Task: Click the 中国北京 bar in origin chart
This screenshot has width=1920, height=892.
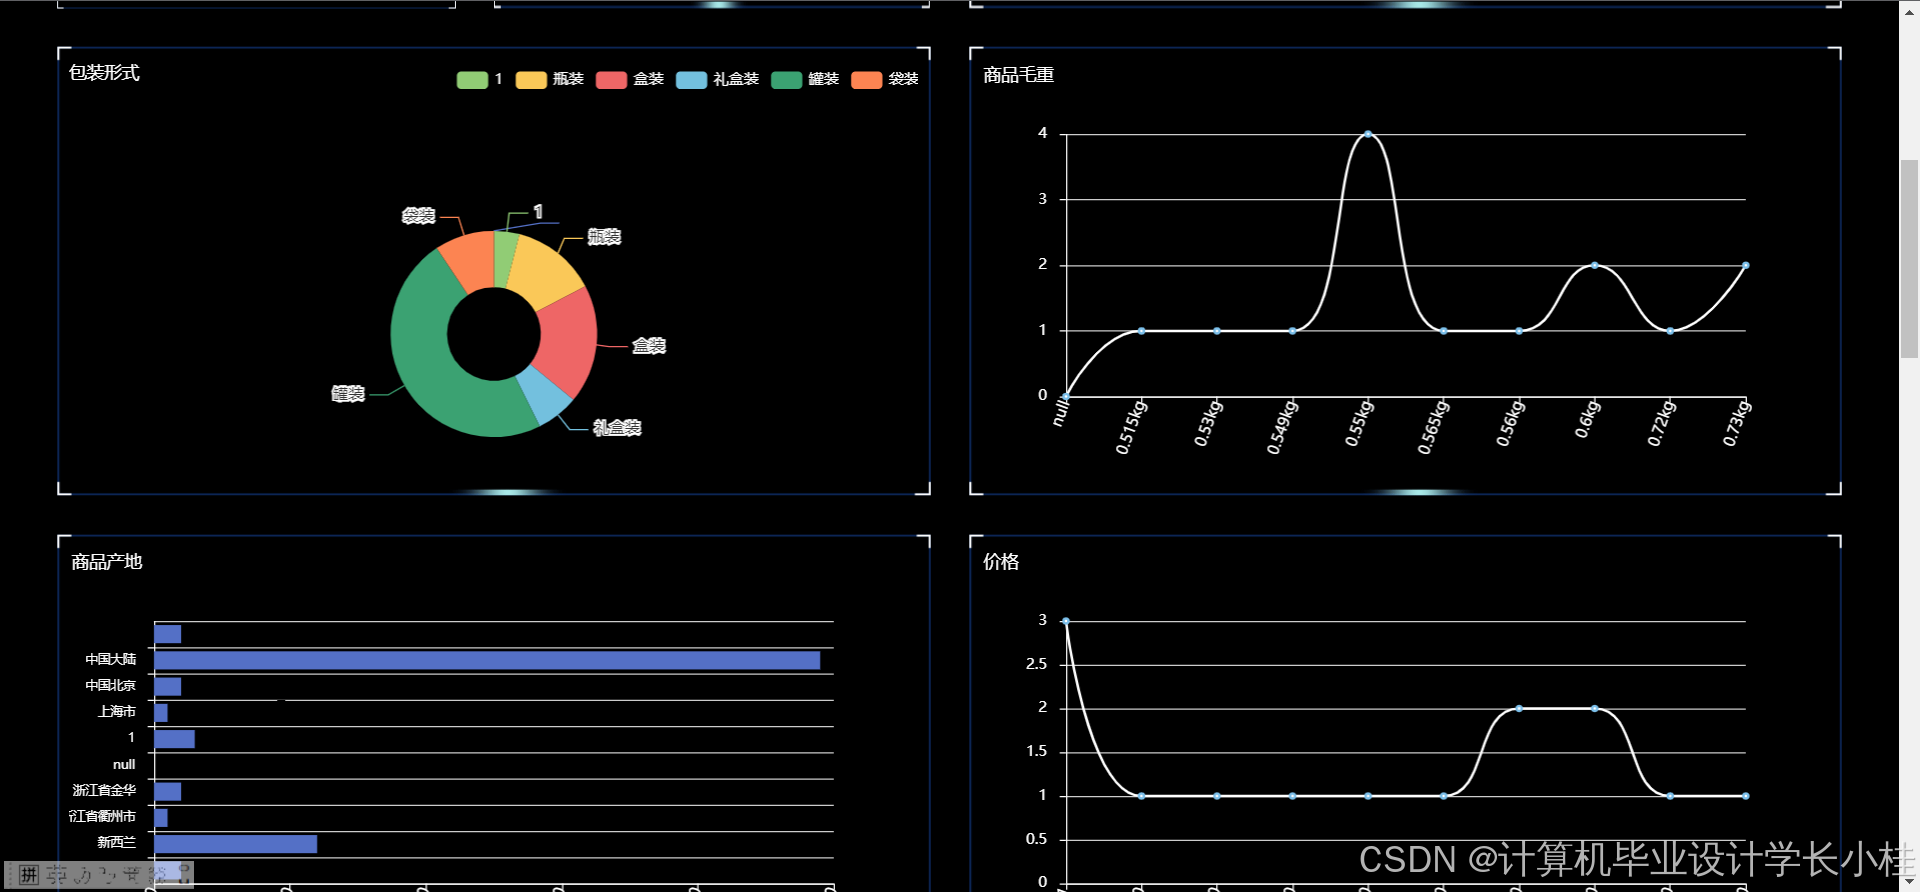Action: click(x=168, y=686)
